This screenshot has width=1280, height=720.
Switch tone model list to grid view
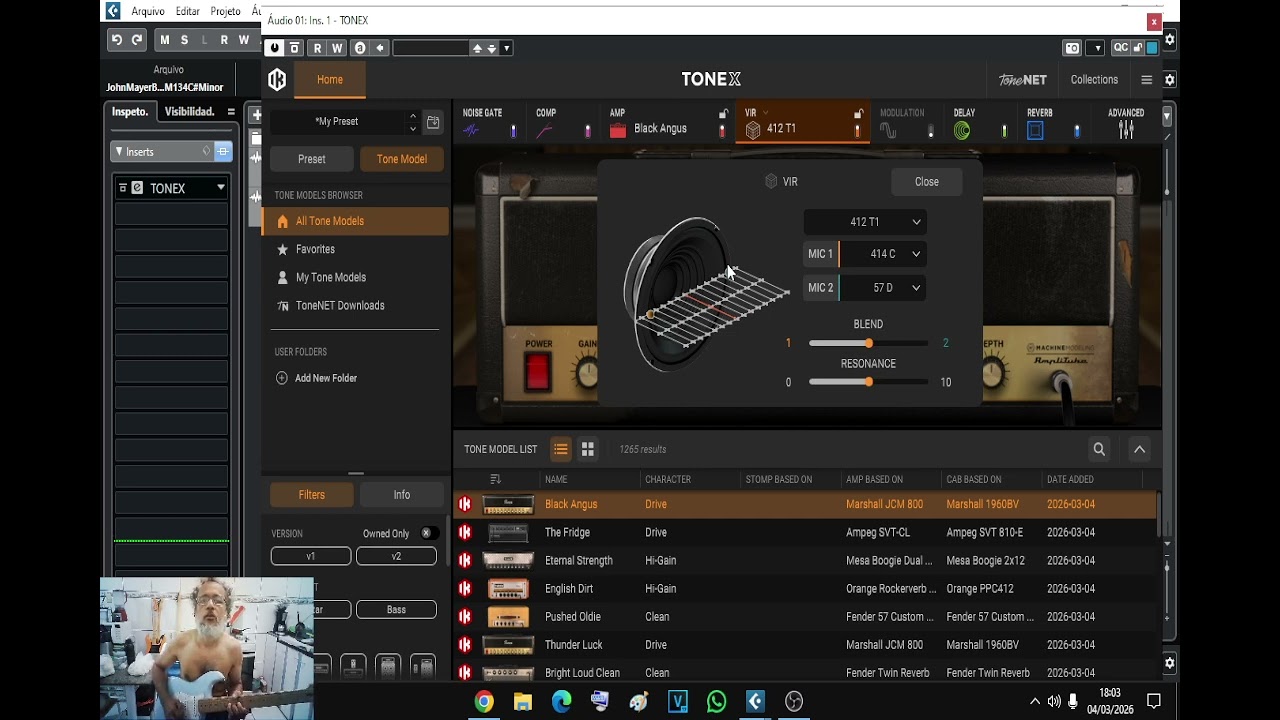click(x=588, y=450)
